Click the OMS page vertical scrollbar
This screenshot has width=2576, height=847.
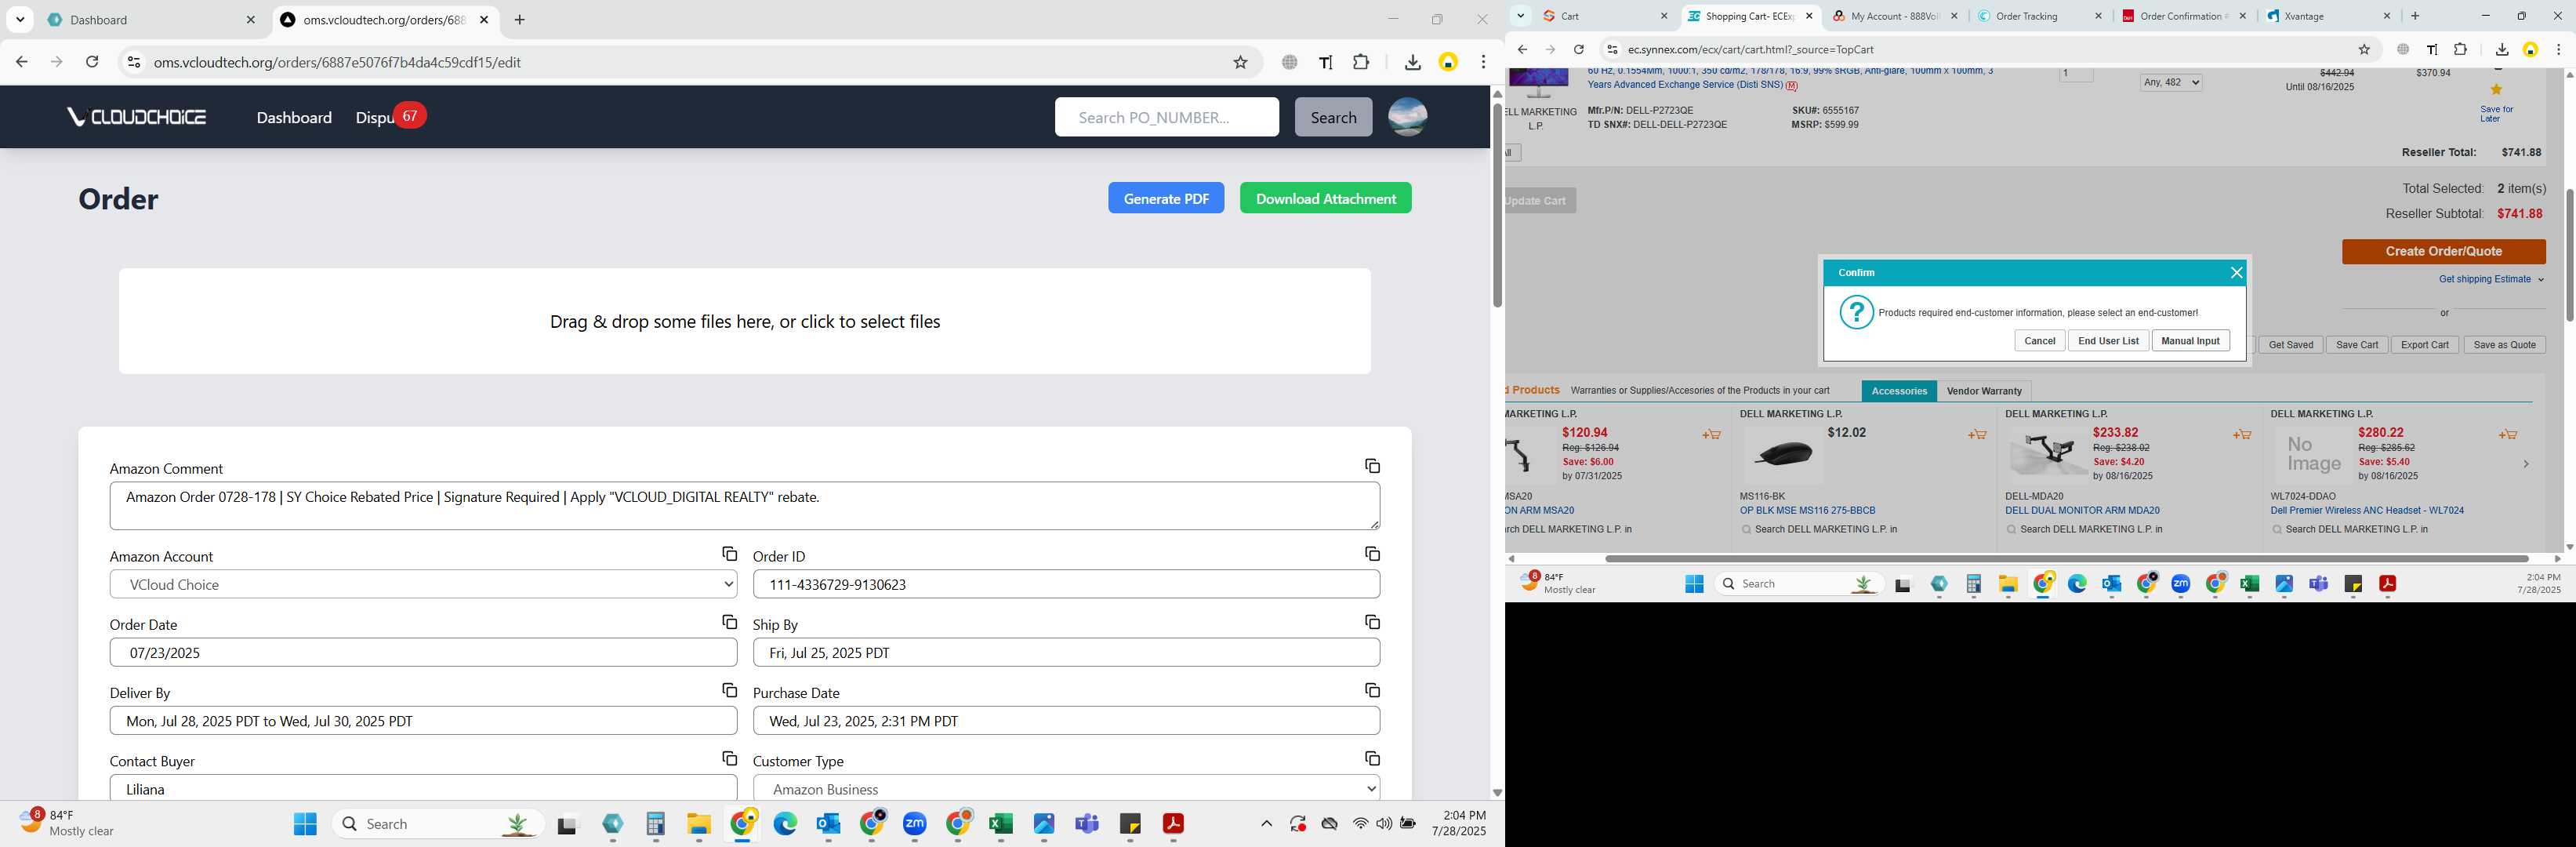(1497, 205)
